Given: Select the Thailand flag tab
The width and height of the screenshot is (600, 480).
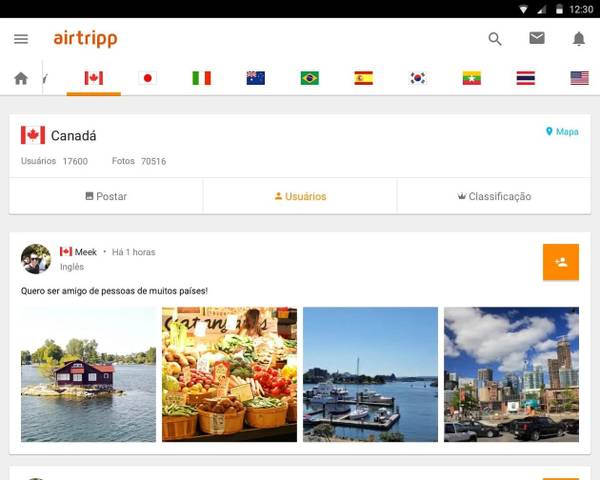Looking at the screenshot, I should tap(526, 78).
